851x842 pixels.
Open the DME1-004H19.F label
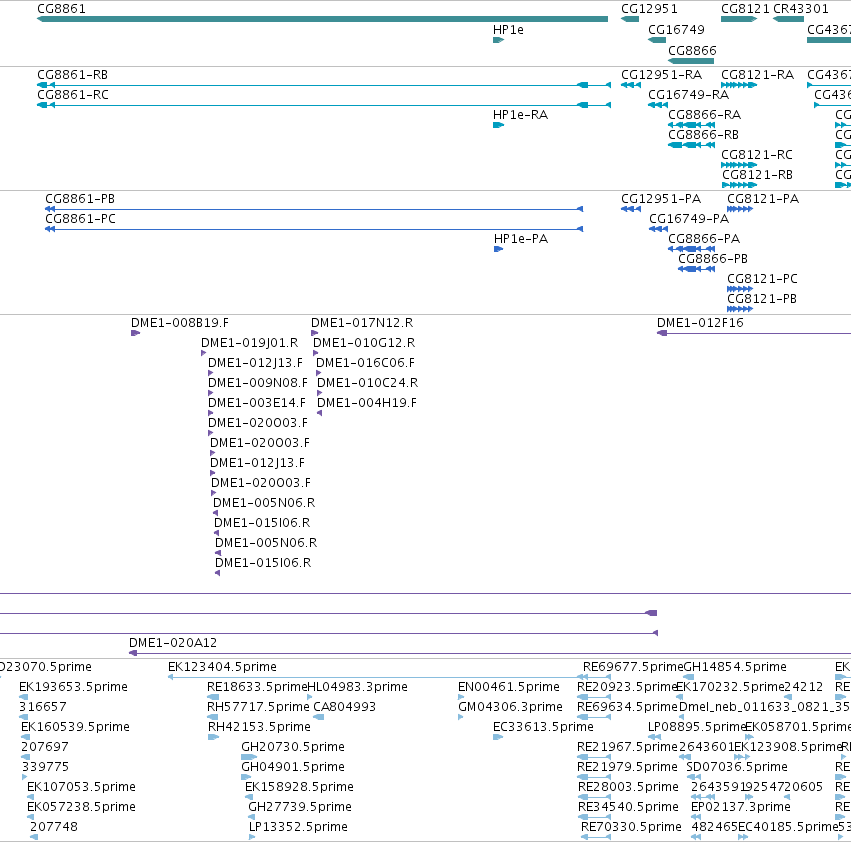[367, 403]
